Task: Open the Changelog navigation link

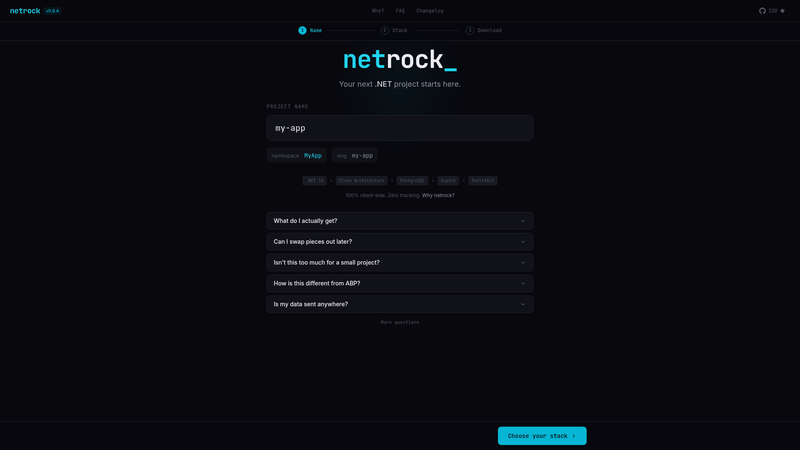Action: point(430,11)
